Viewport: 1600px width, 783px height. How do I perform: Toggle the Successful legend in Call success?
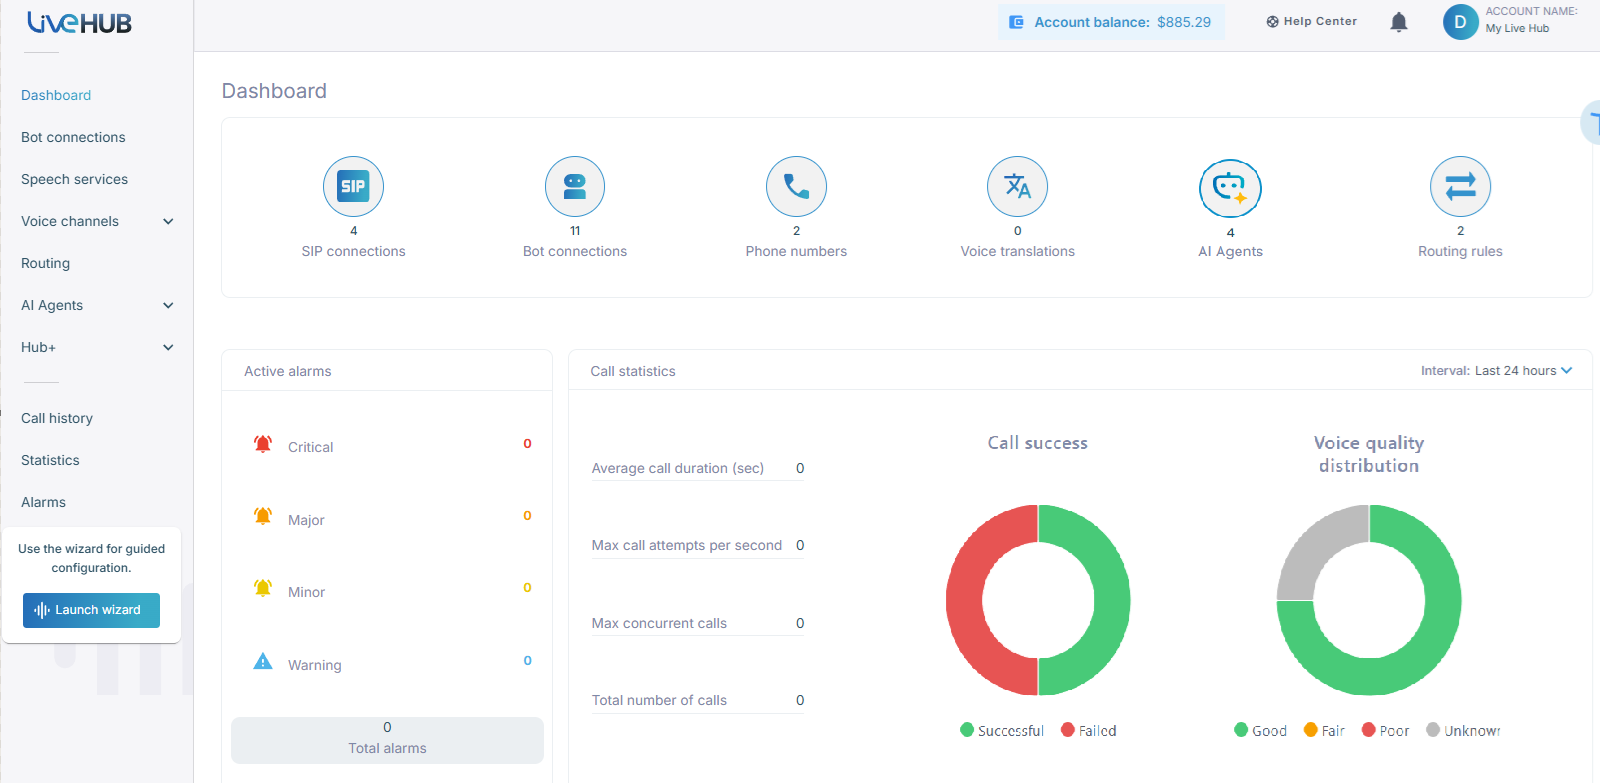pos(1002,731)
